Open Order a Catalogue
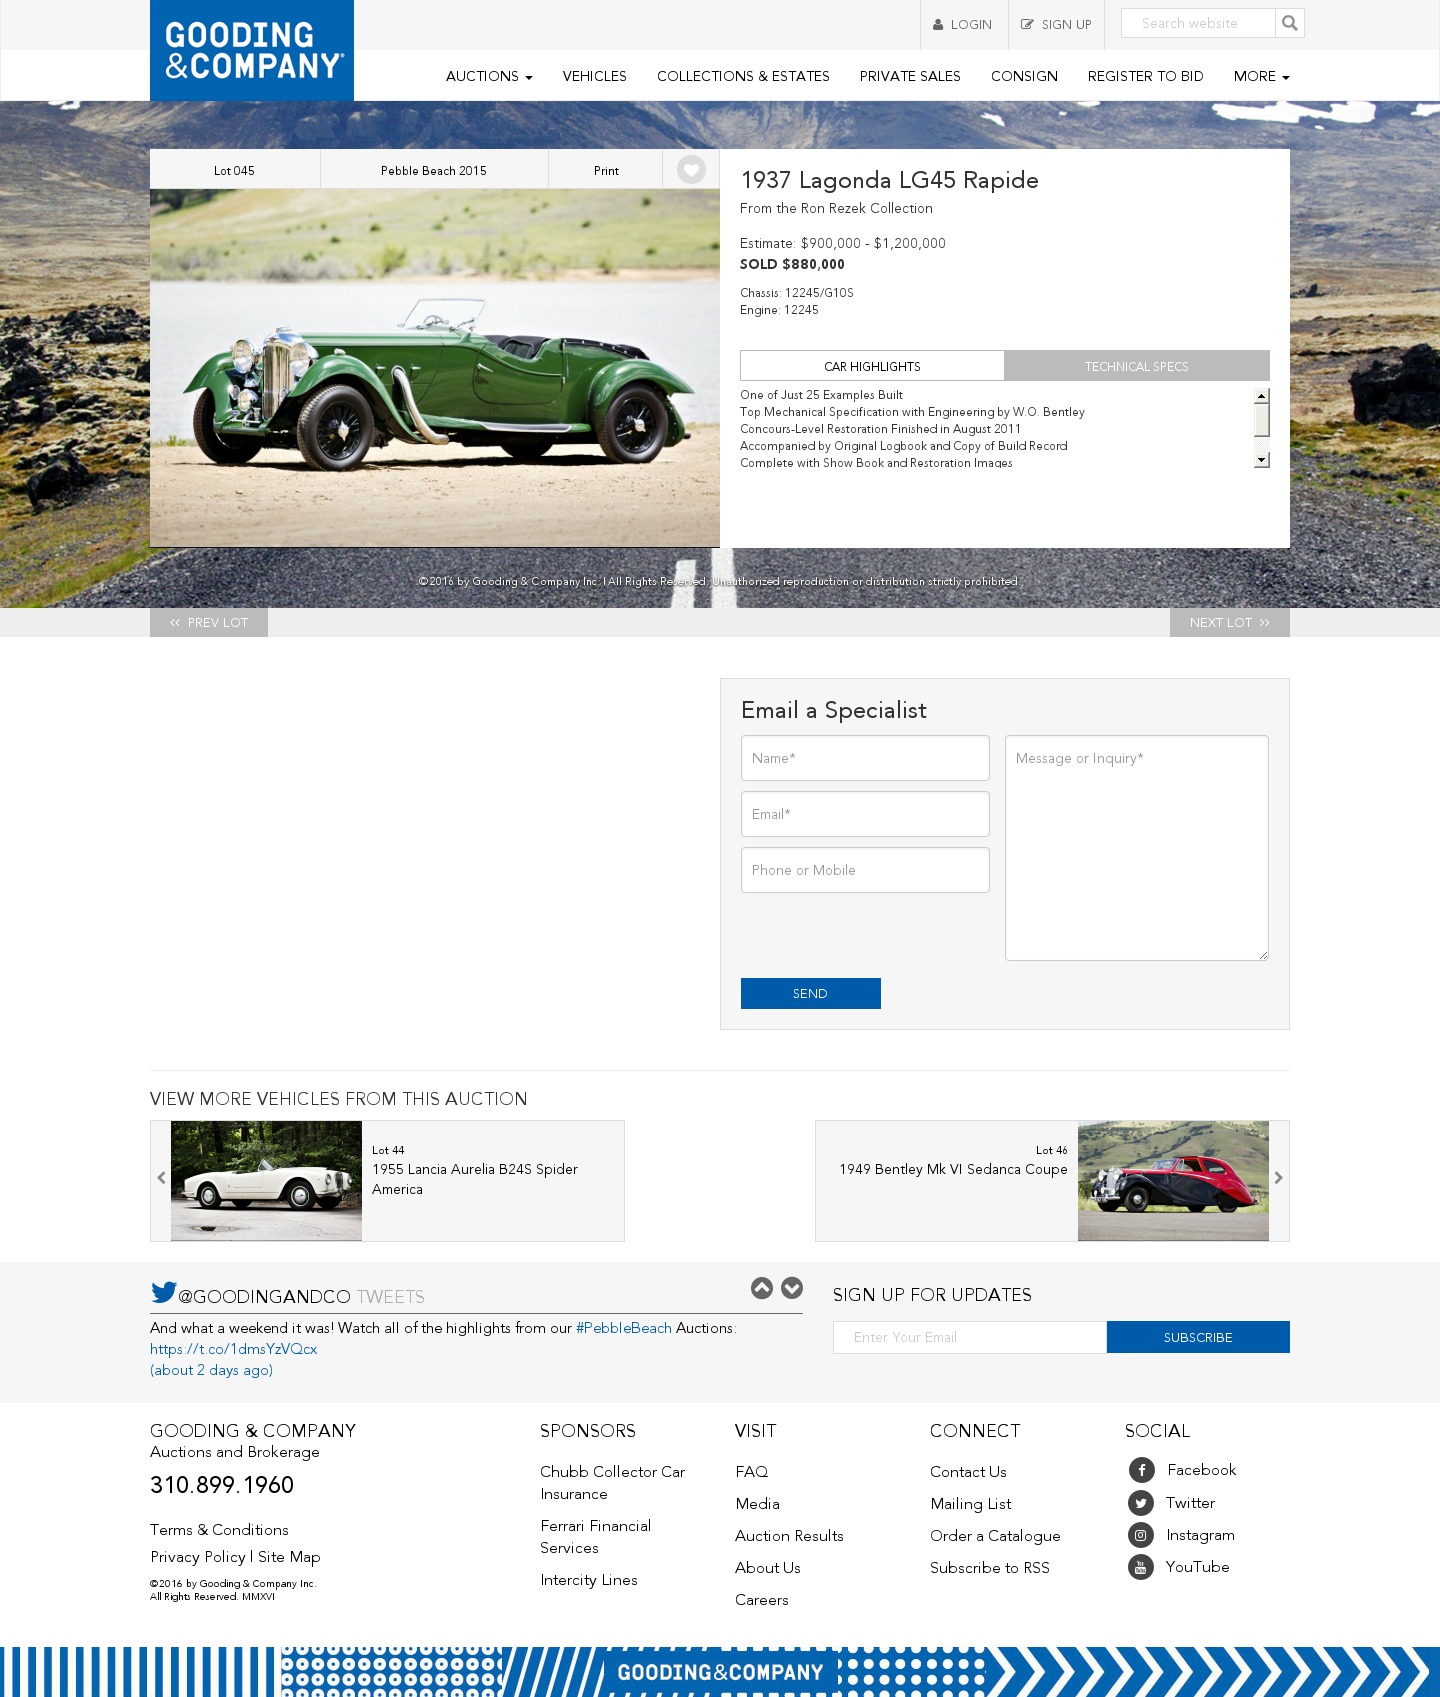The height and width of the screenshot is (1697, 1440). click(995, 1536)
